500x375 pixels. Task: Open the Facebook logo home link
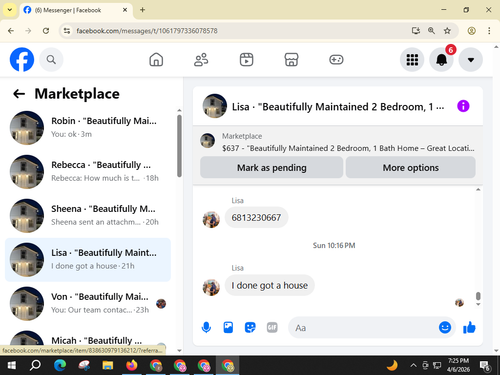click(x=22, y=60)
